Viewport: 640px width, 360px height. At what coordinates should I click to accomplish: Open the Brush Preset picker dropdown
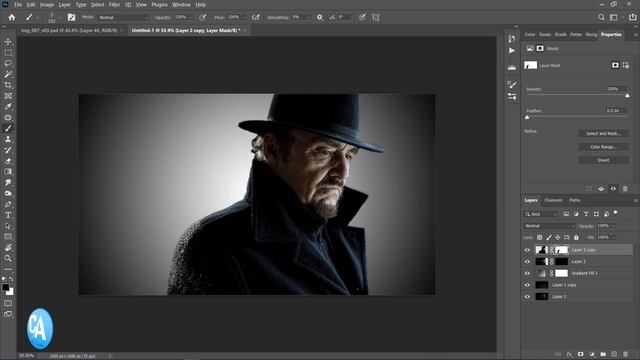(60, 18)
